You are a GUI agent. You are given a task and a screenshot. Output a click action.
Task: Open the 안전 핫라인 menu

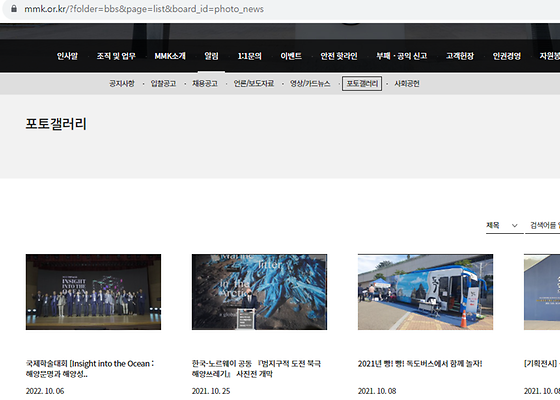(339, 56)
